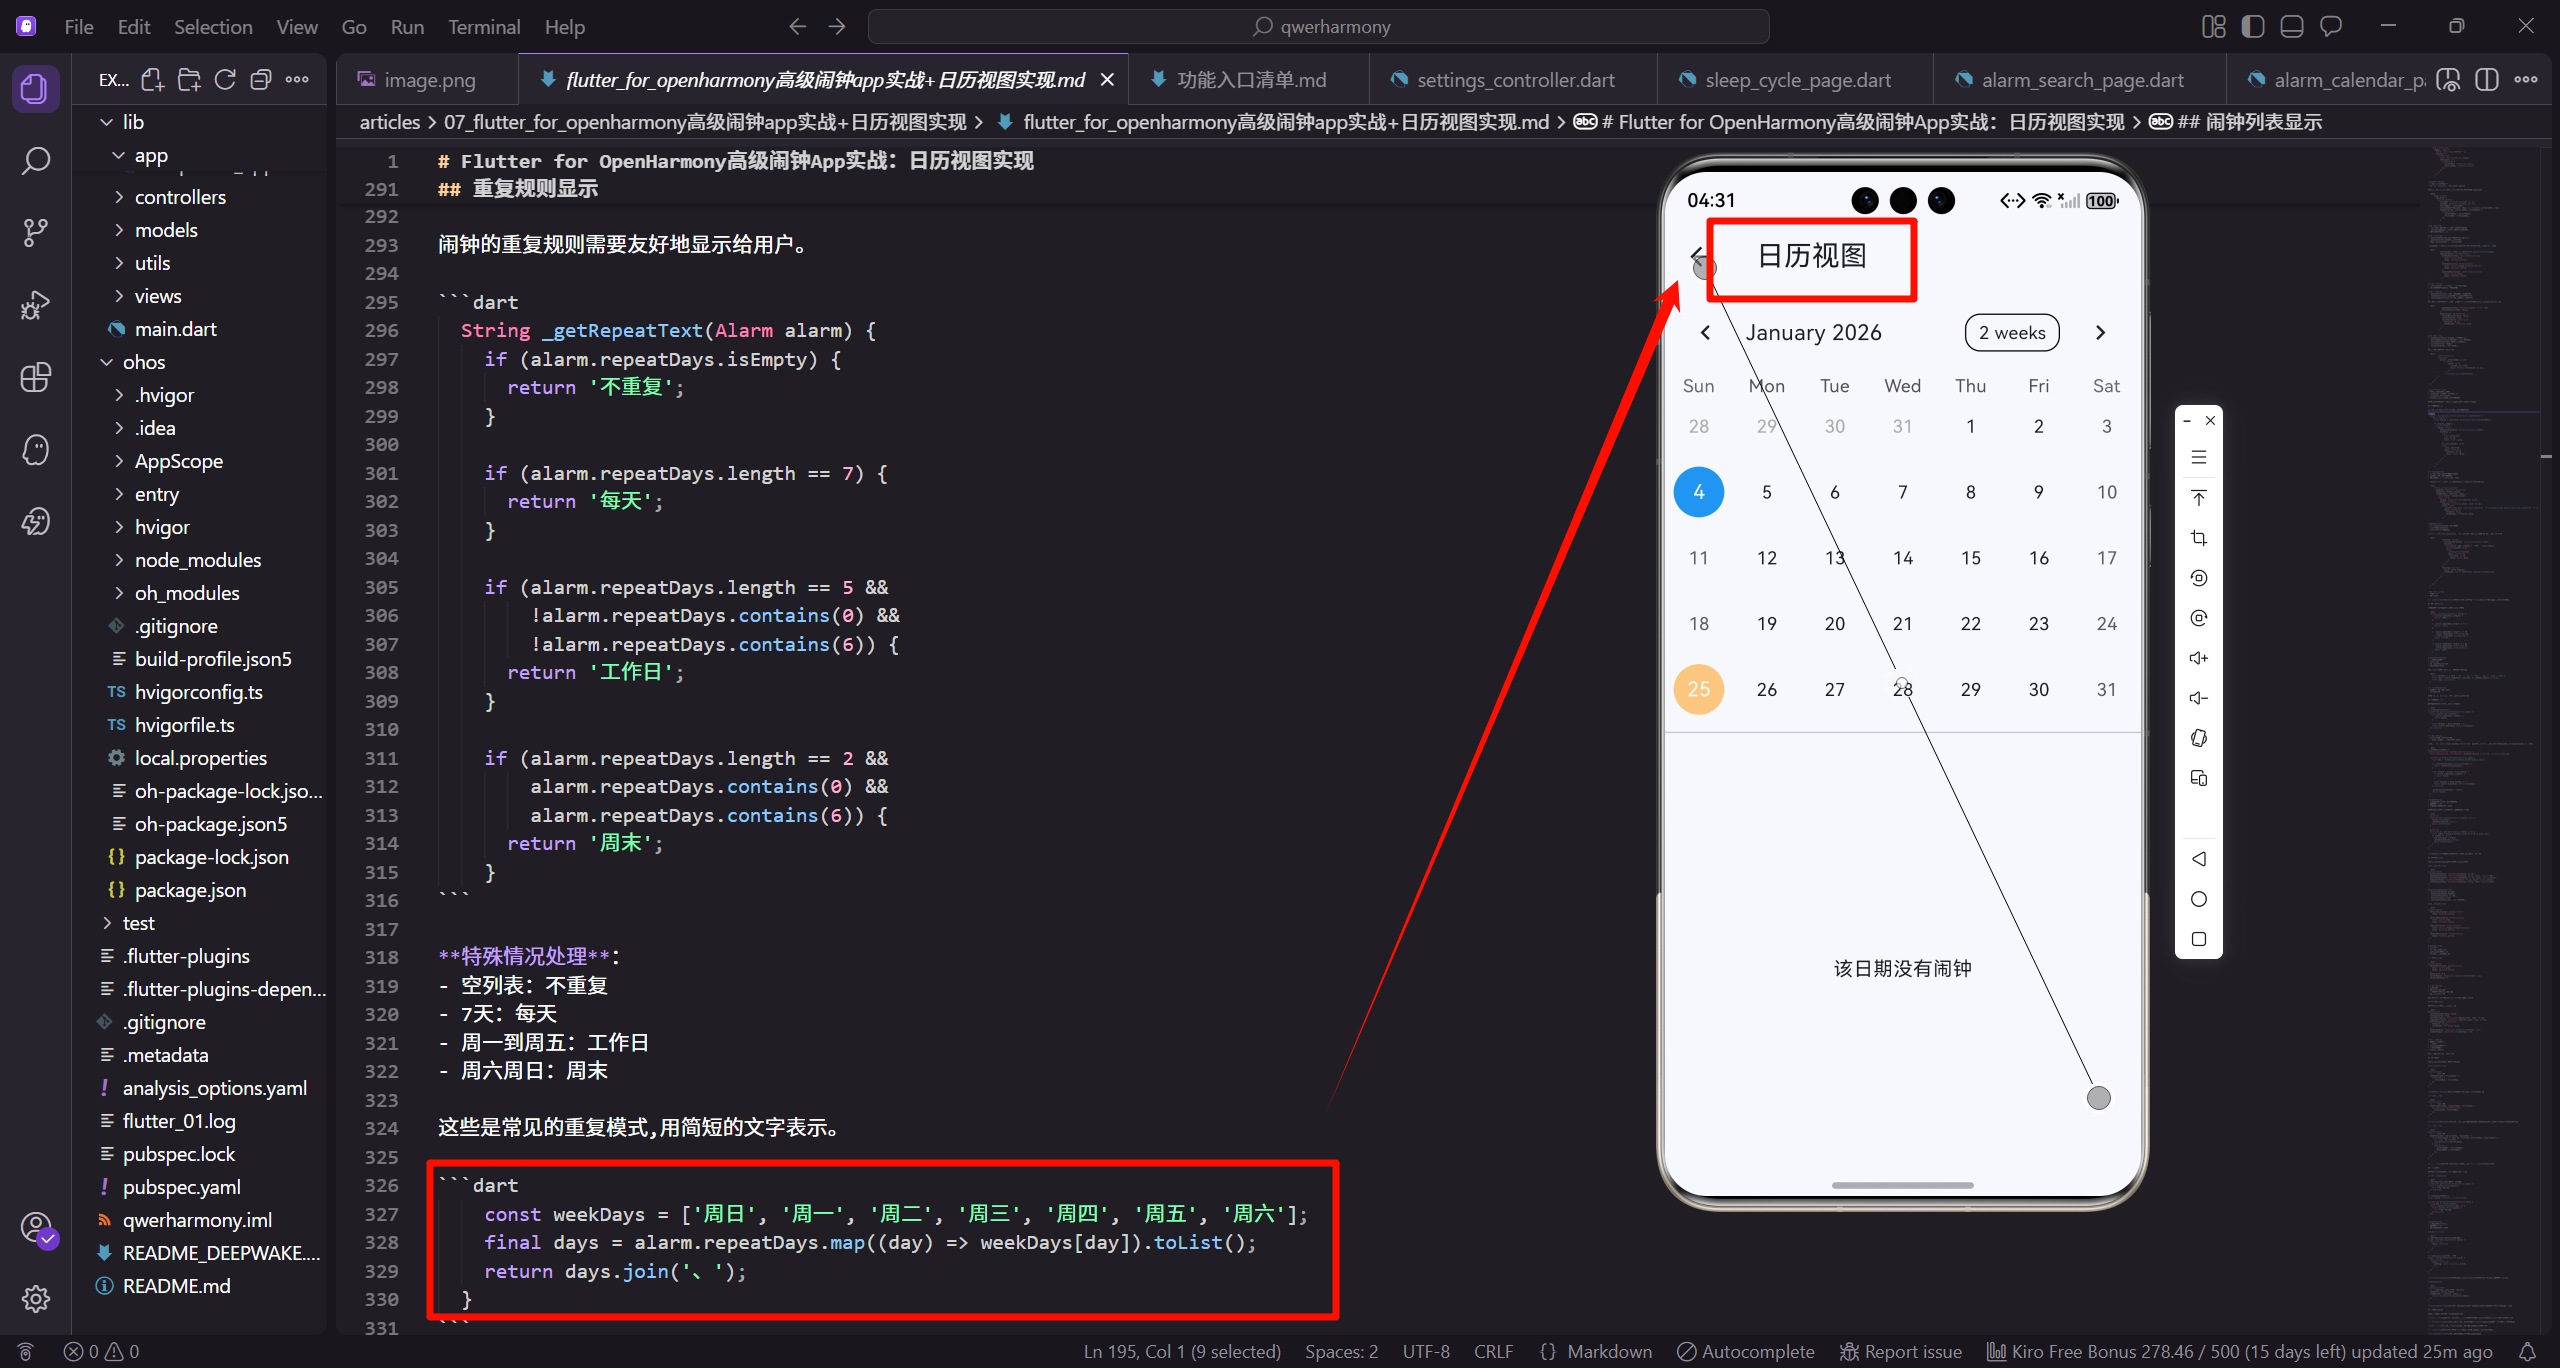
Task: Click the New File icon in explorer header
Action: click(152, 80)
